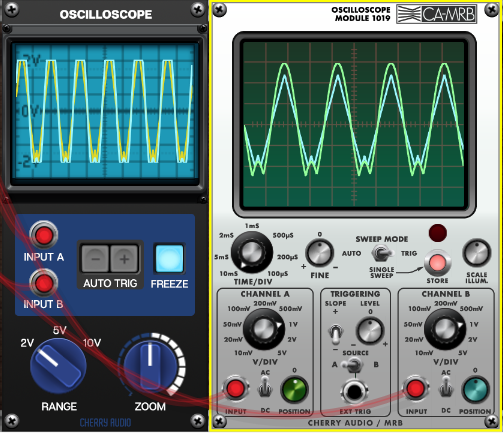This screenshot has width=503, height=433.
Task: Click the teal Channel B Position knob
Action: click(x=475, y=390)
